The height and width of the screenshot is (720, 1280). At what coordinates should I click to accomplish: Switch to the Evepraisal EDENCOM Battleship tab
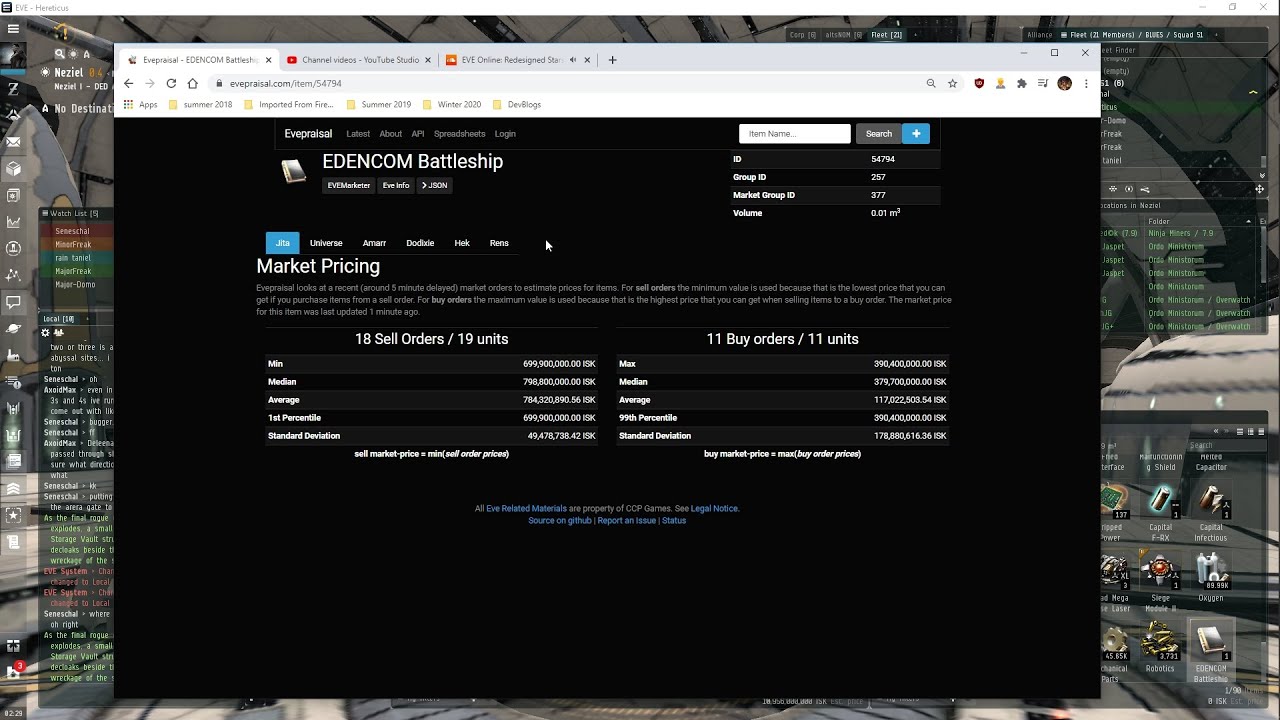click(x=199, y=60)
